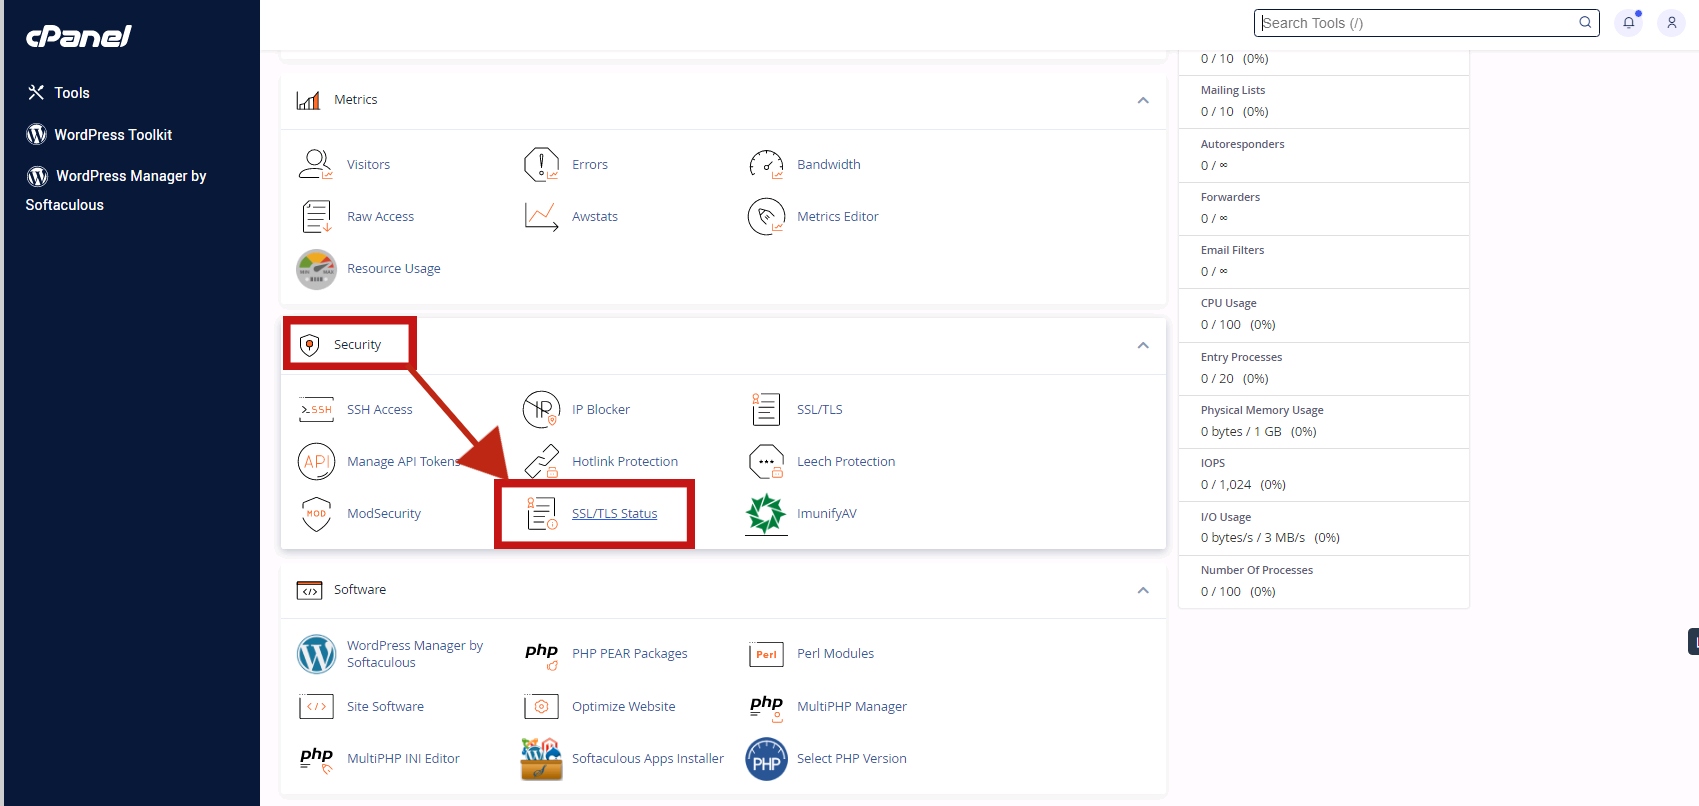1699x806 pixels.
Task: Open WordPress Toolkit in the sidebar
Action: pyautogui.click(x=99, y=134)
